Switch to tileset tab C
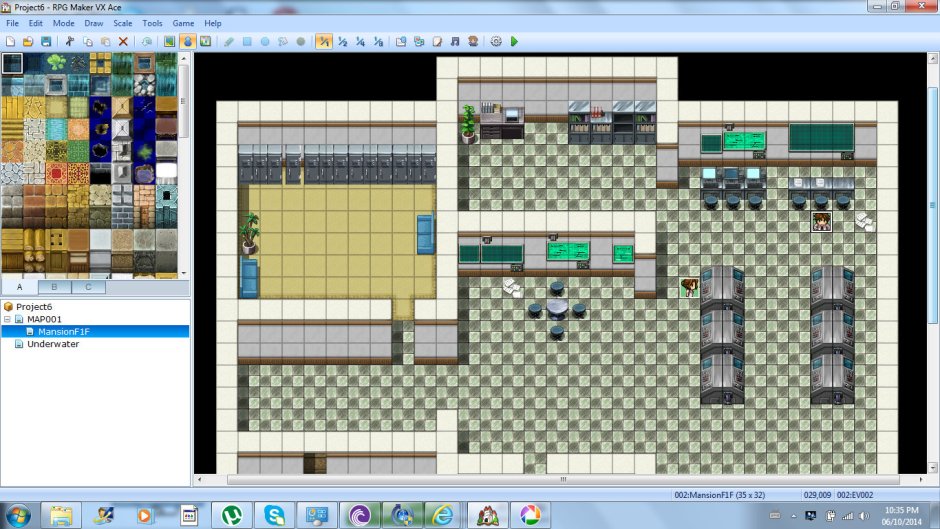 [88, 287]
